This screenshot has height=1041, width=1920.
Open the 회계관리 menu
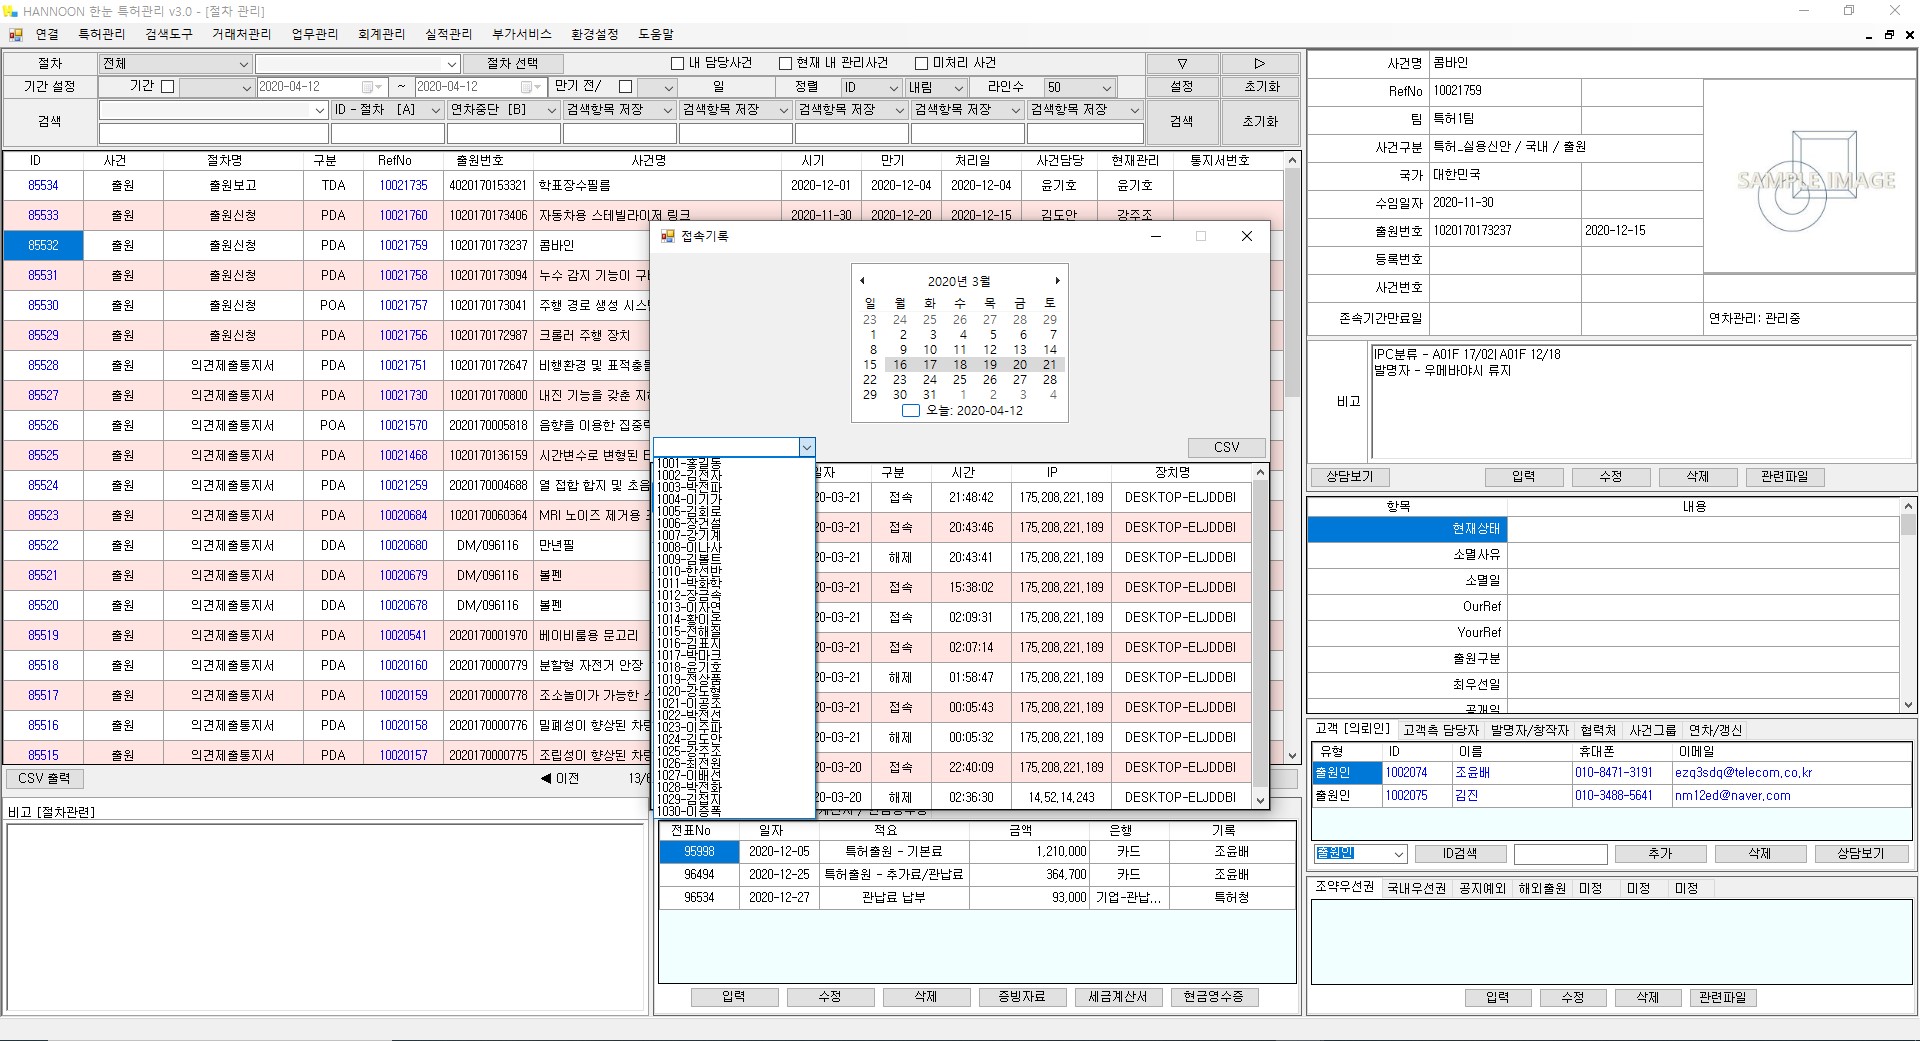pos(381,34)
